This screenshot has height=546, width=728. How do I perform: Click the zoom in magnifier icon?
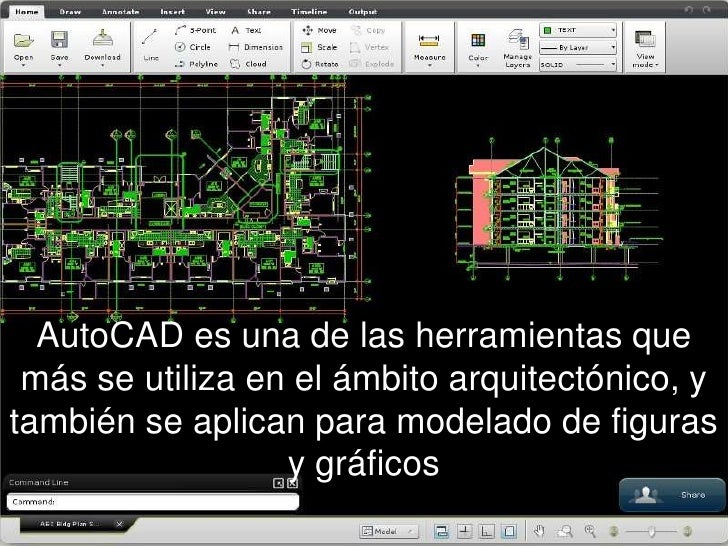[590, 531]
